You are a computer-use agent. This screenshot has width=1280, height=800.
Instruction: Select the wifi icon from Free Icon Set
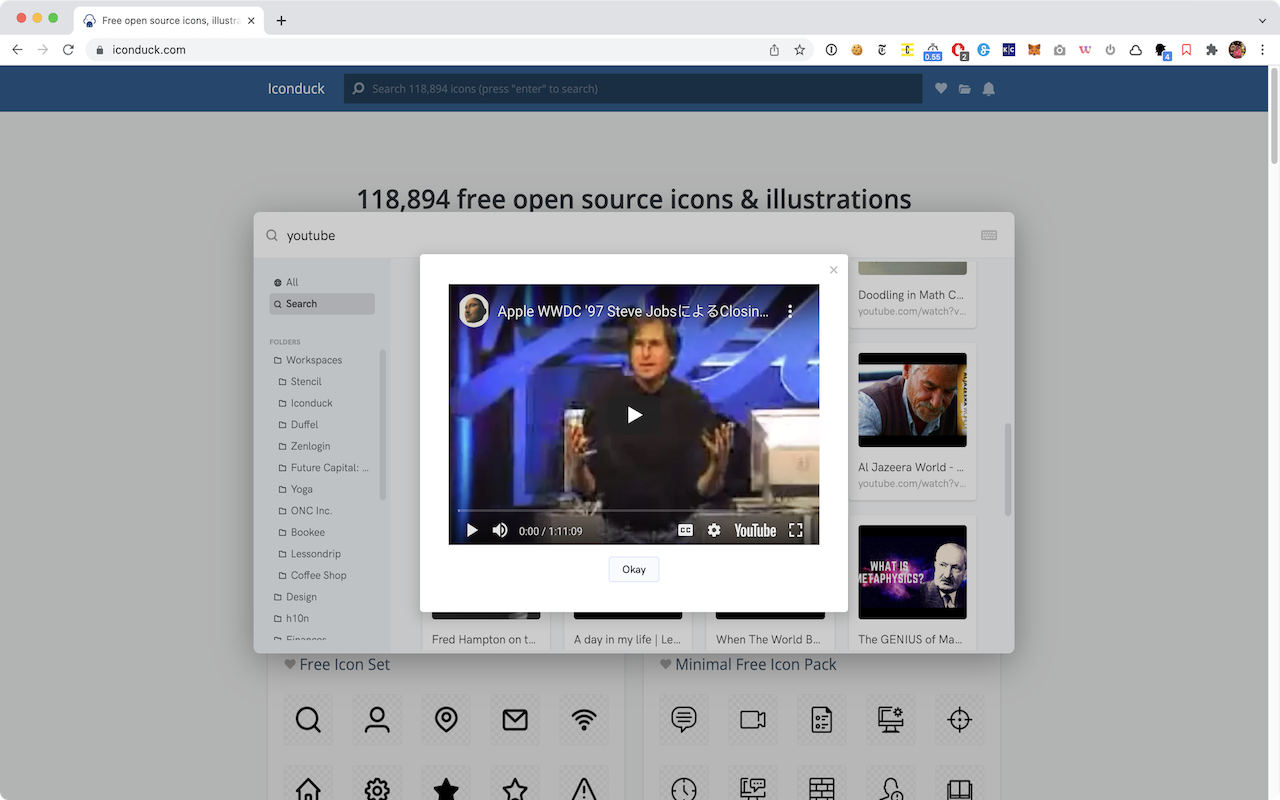tap(583, 719)
